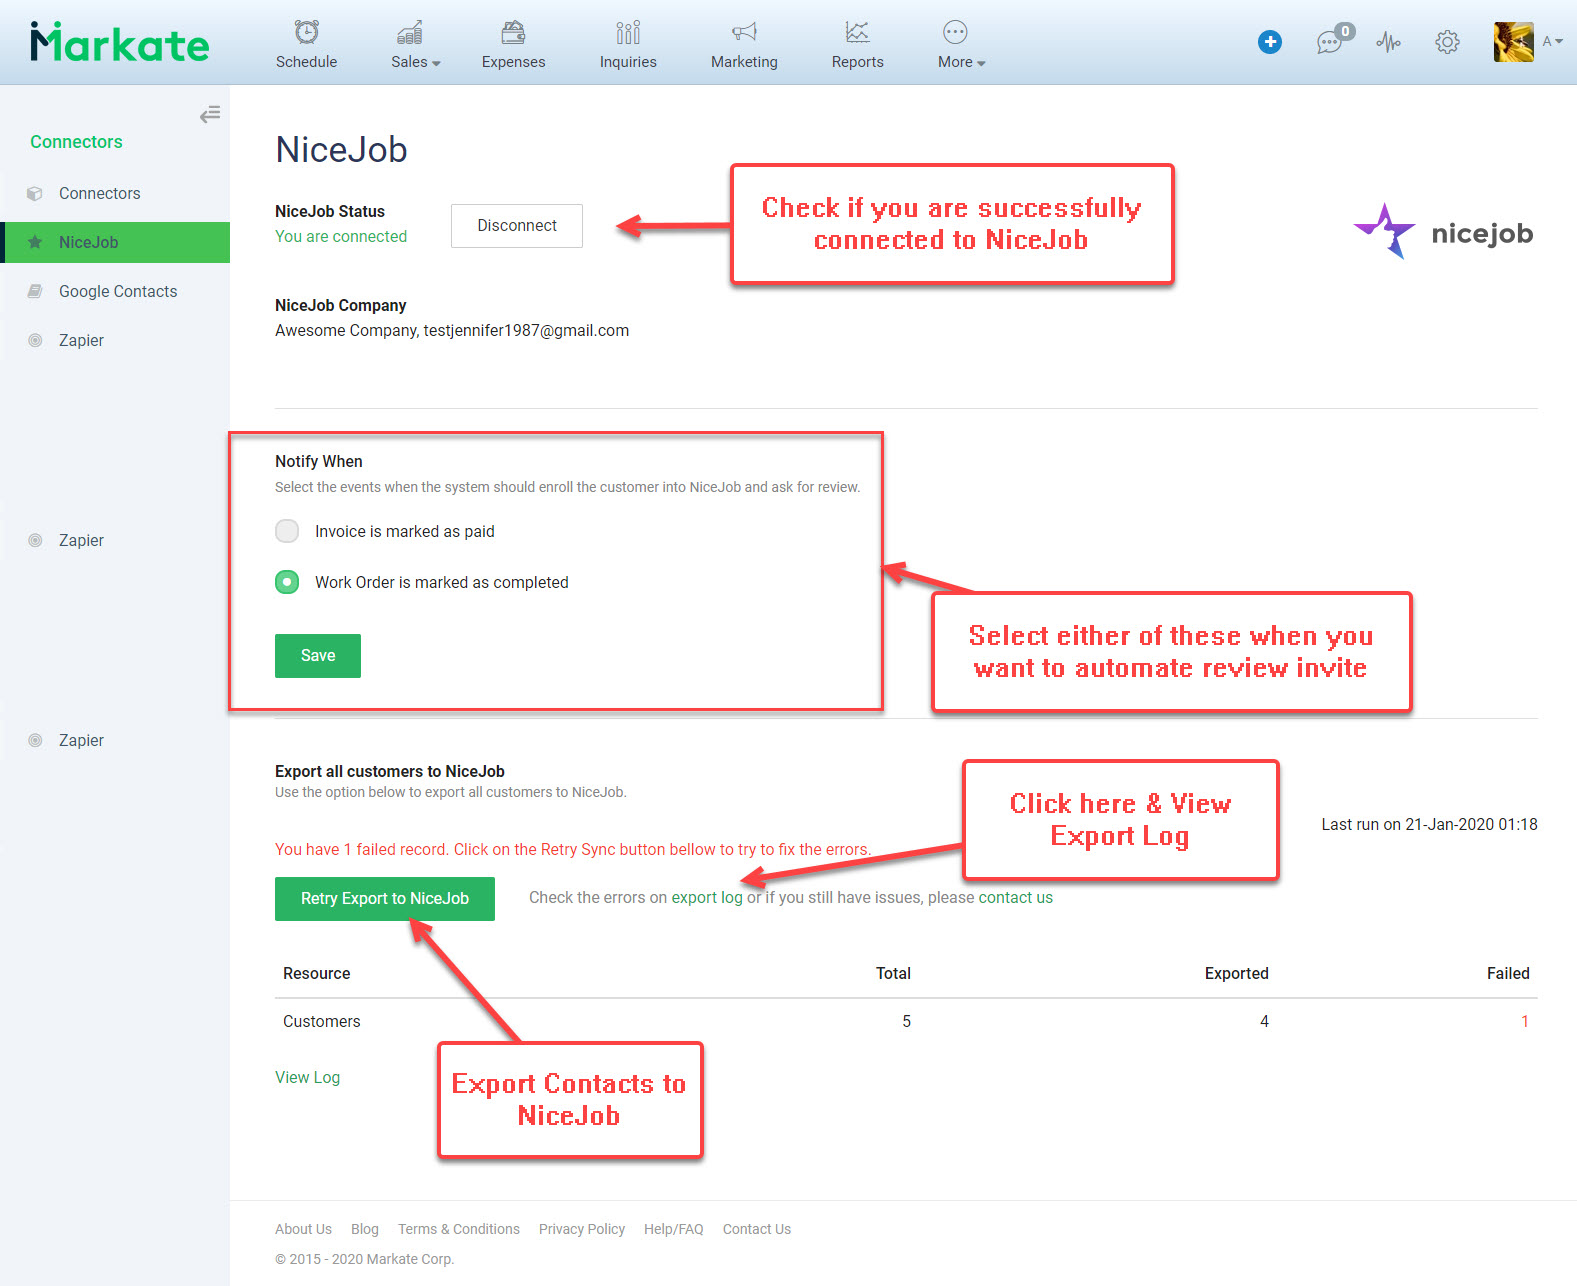Click the NiceJob star icon in sidebar
This screenshot has width=1577, height=1286.
point(35,243)
